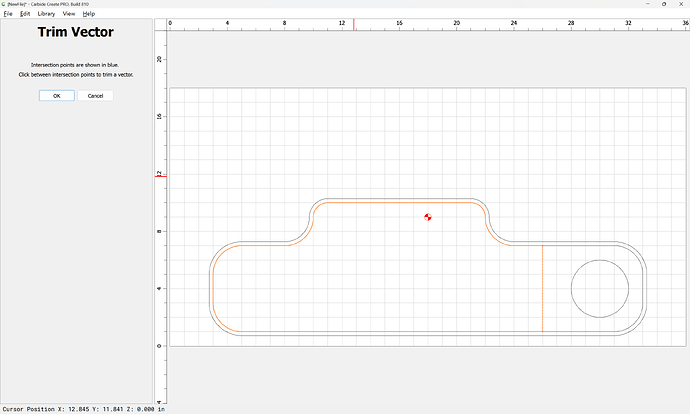Cancel the Trim Vector operation

[x=95, y=95]
